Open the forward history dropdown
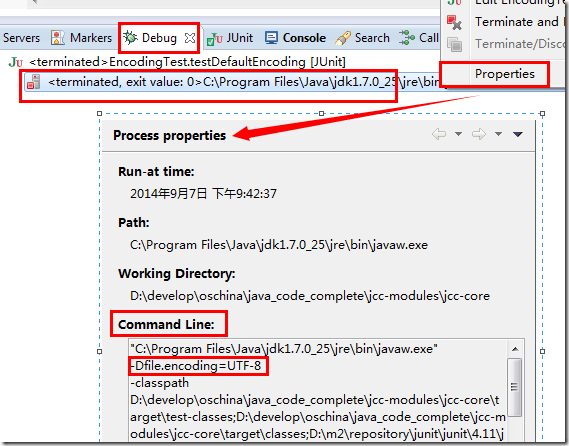 (498, 134)
